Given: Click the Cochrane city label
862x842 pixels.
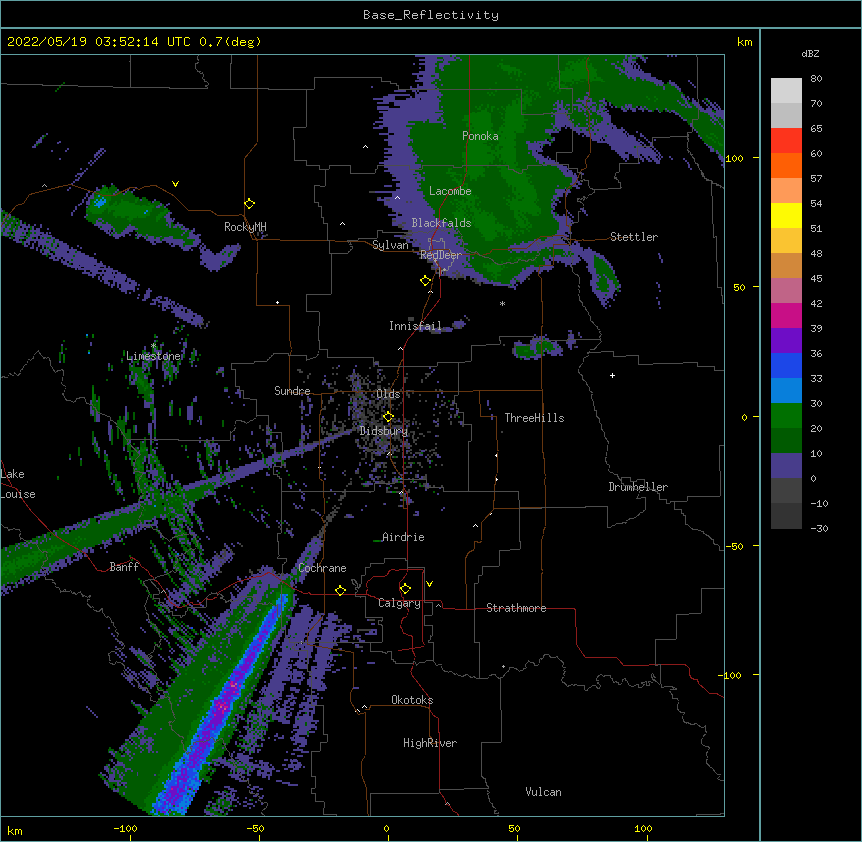Looking at the screenshot, I should pyautogui.click(x=322, y=568).
